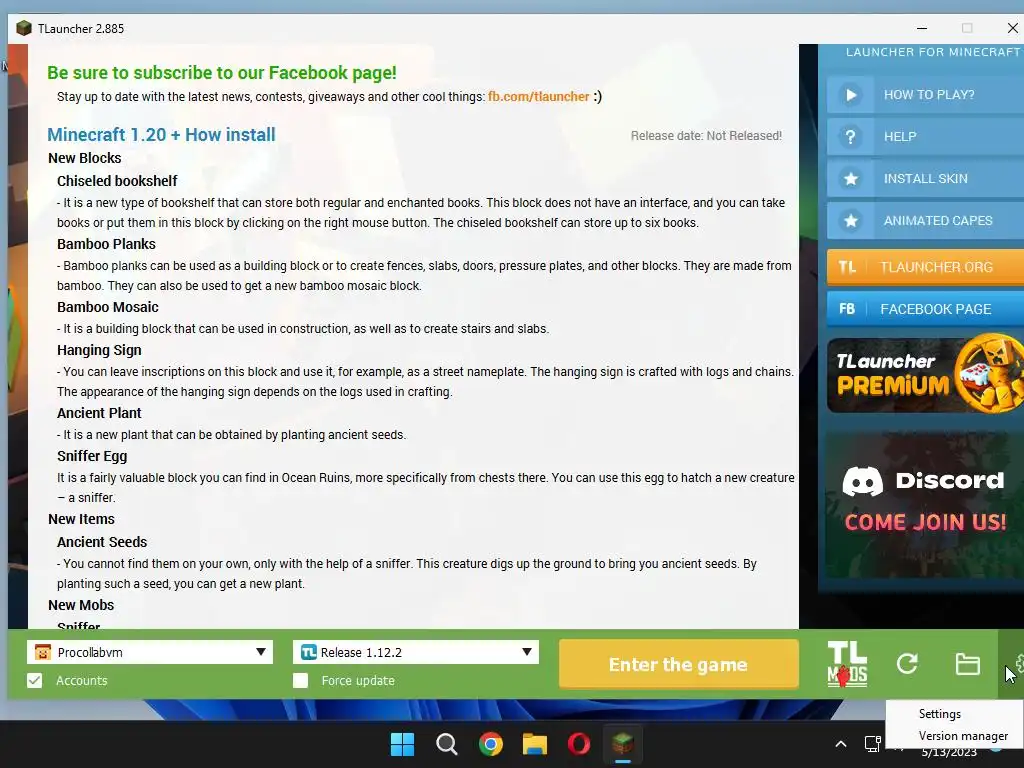Open the fb.com/tlauncher link
The image size is (1024, 768).
click(539, 97)
